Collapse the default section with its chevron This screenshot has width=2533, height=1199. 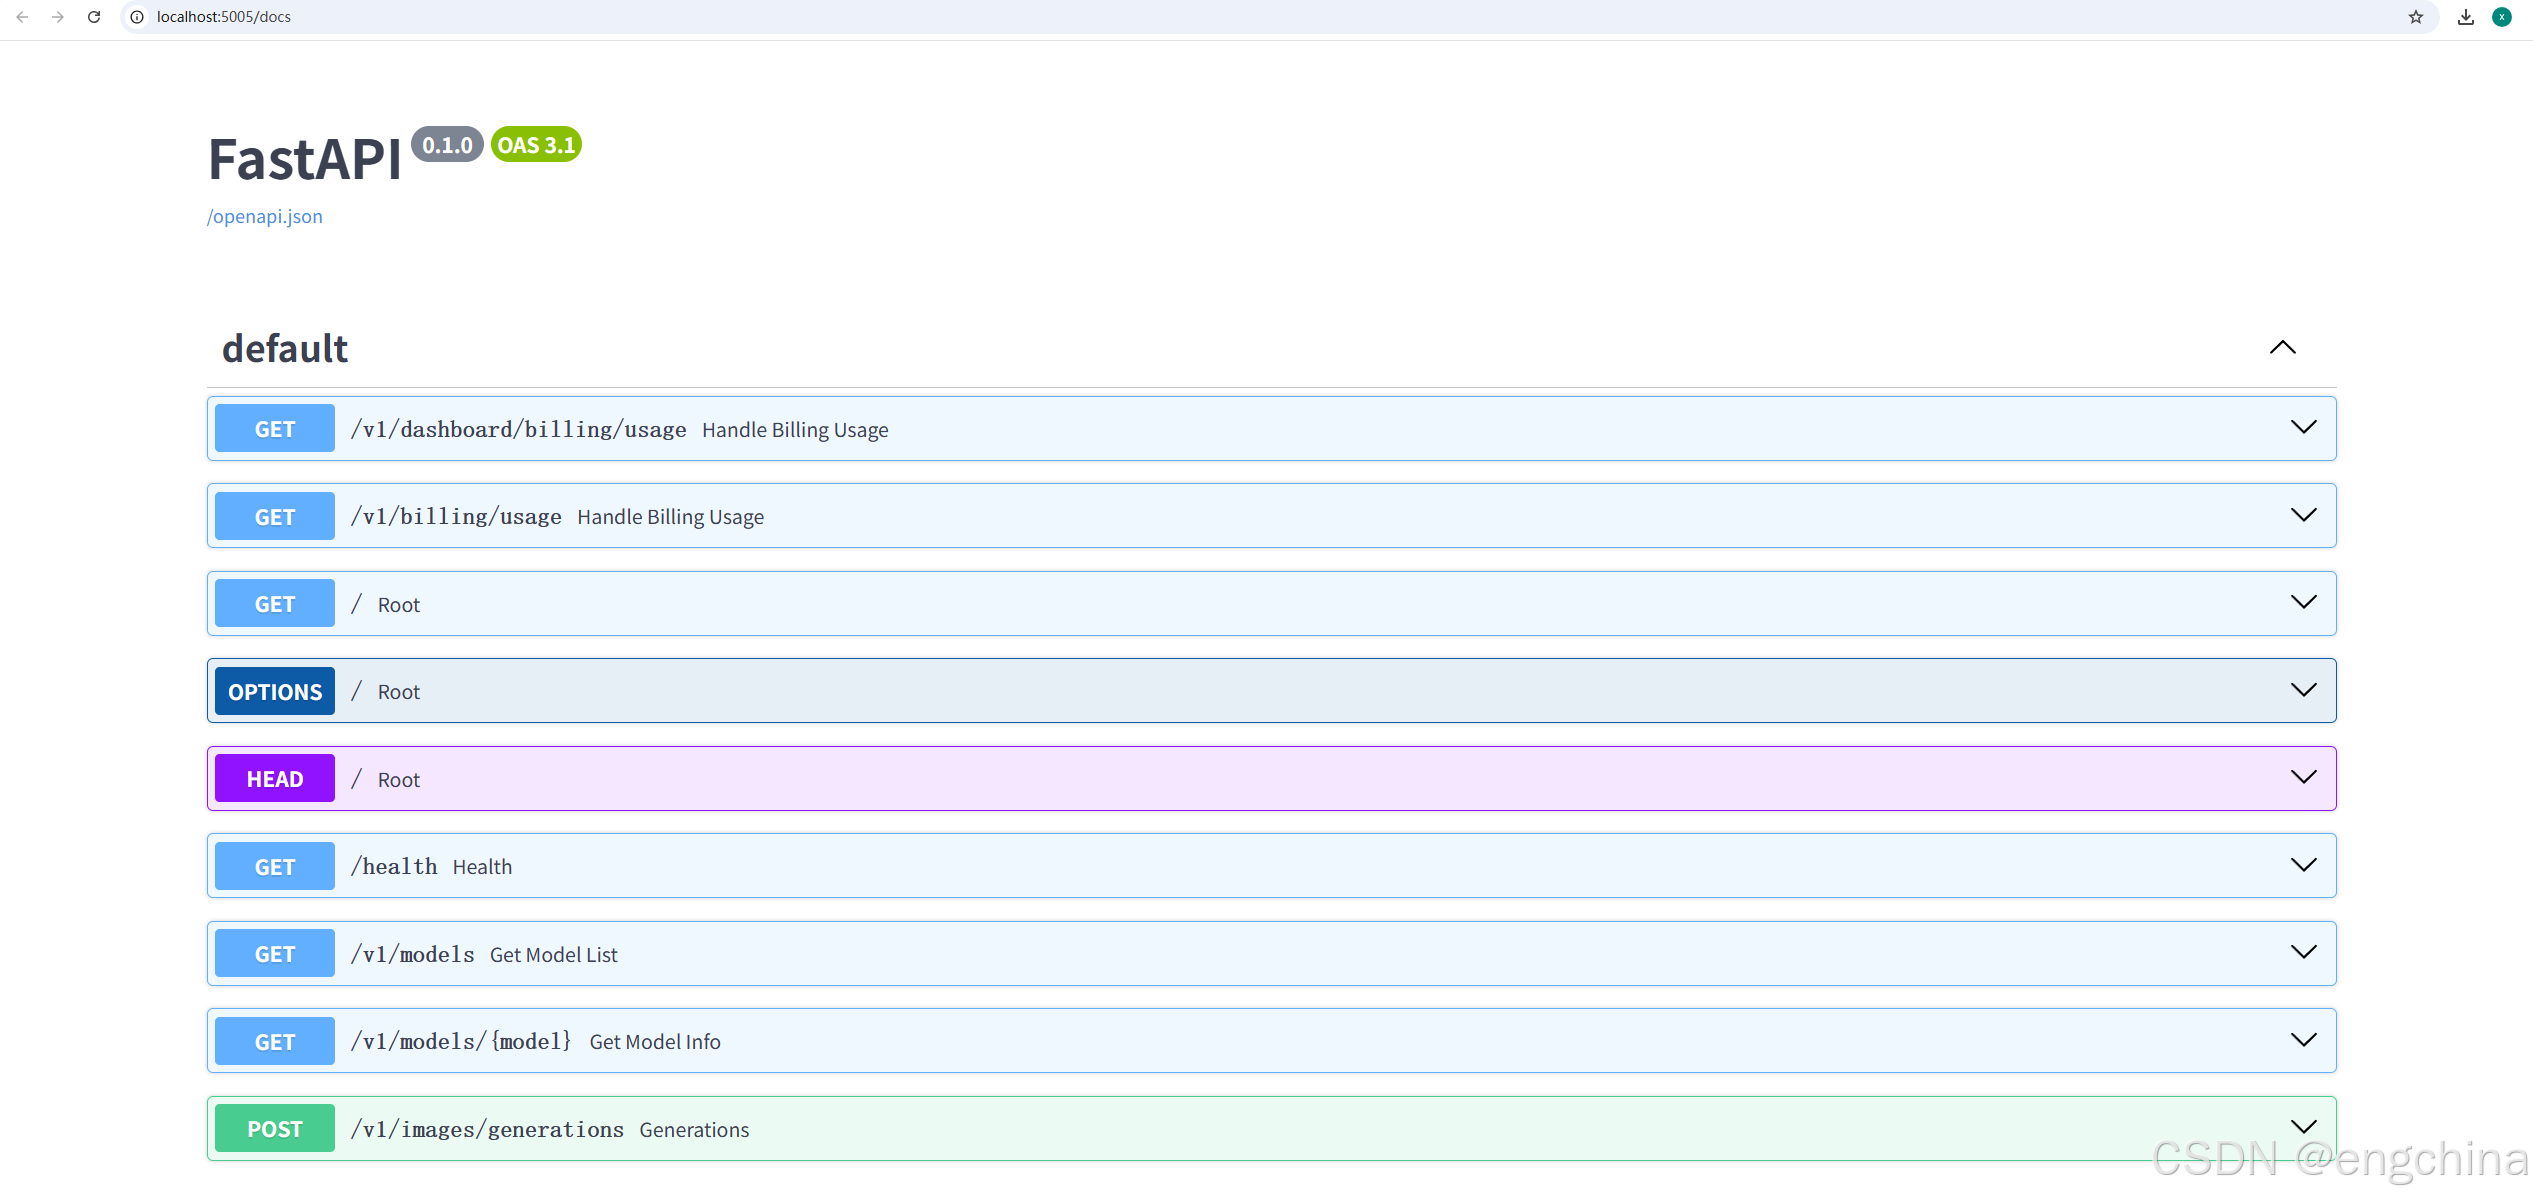[x=2283, y=348]
